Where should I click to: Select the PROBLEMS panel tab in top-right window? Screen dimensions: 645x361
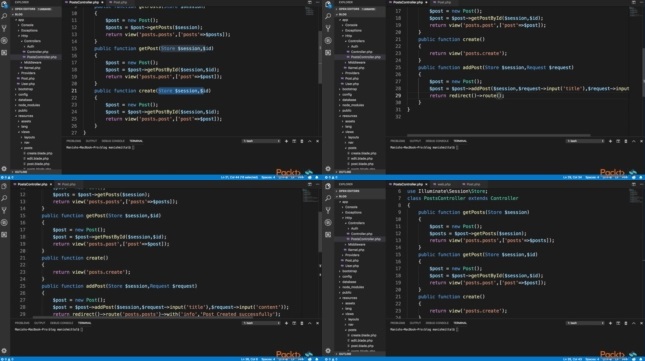click(x=397, y=141)
